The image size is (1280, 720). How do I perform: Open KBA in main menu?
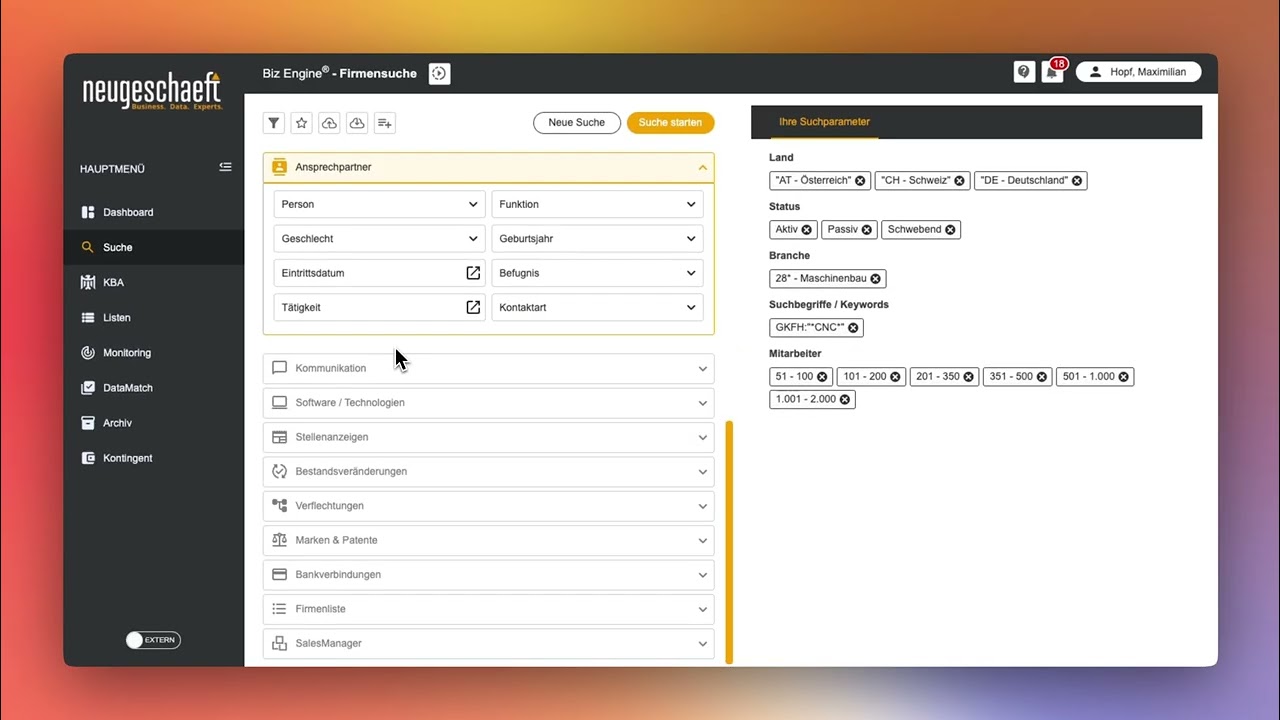click(x=154, y=282)
